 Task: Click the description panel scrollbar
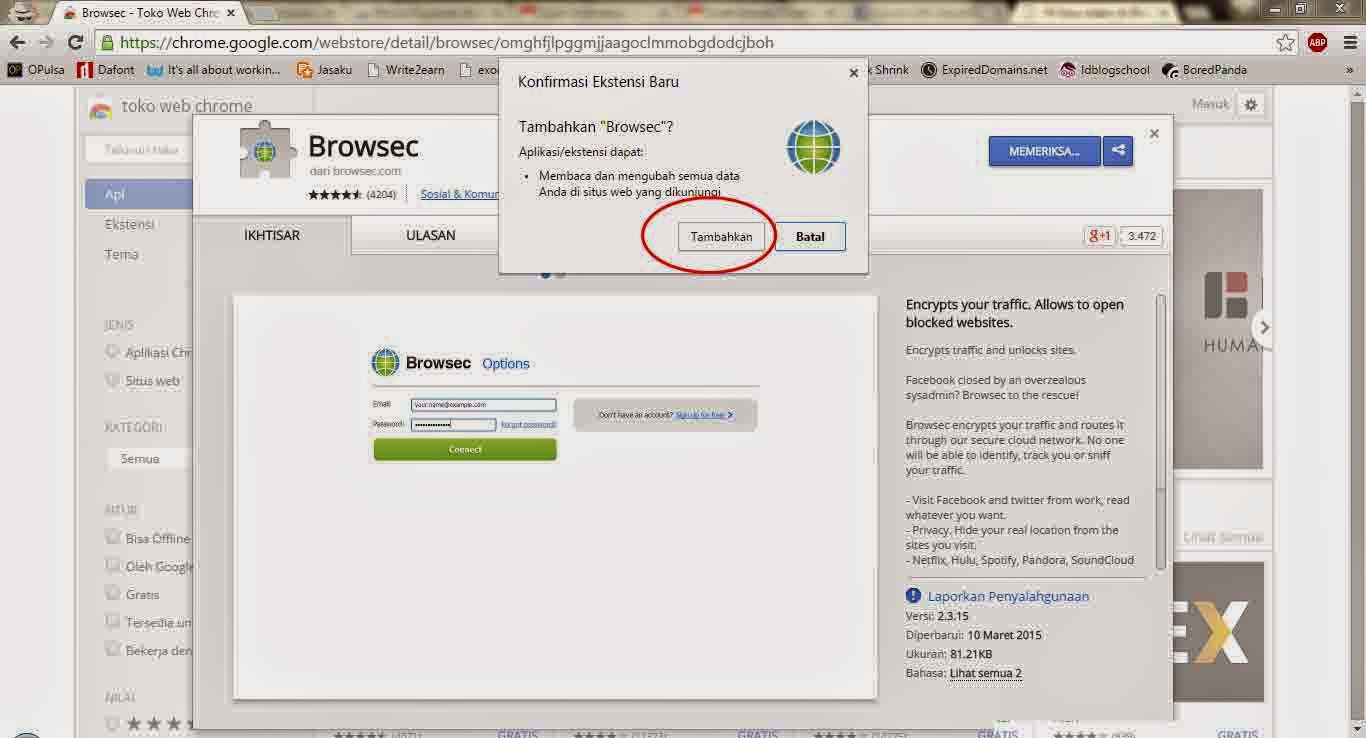pos(1160,432)
